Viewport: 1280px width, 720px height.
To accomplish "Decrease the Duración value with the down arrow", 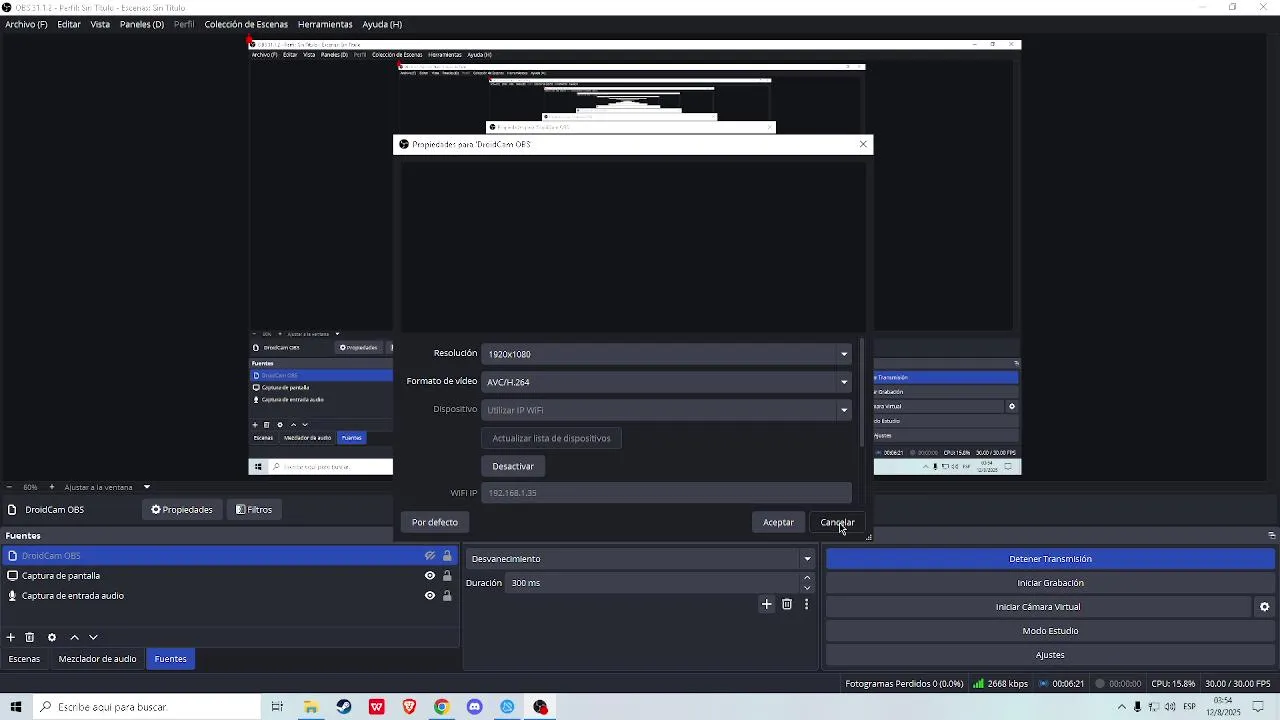I will click(807, 588).
